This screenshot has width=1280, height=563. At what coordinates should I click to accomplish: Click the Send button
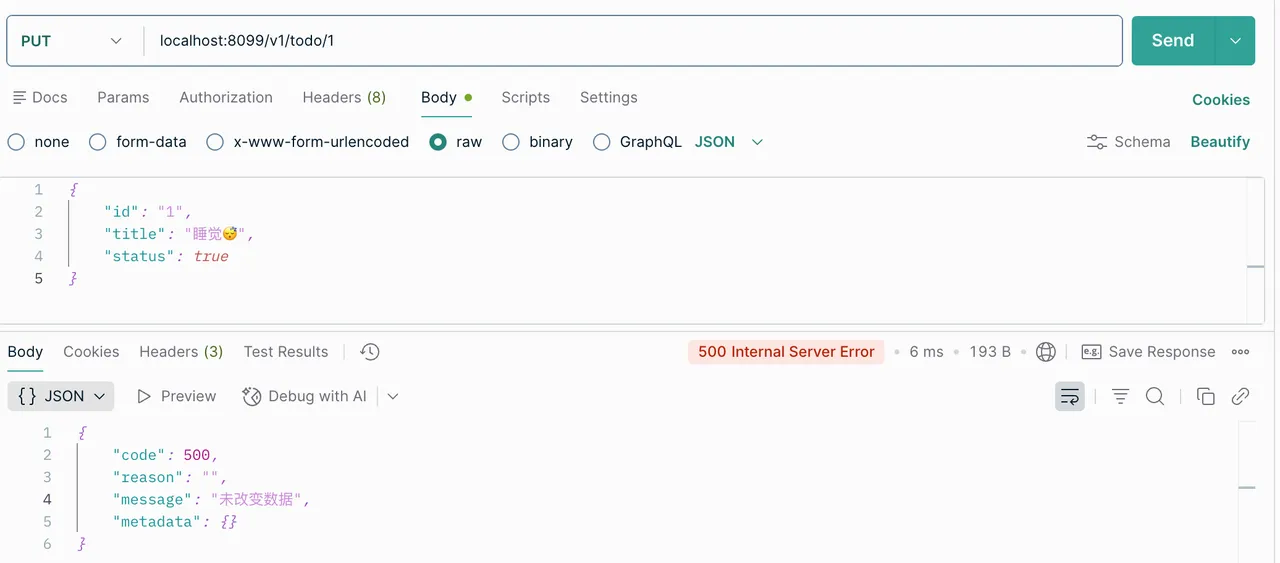(x=1173, y=41)
